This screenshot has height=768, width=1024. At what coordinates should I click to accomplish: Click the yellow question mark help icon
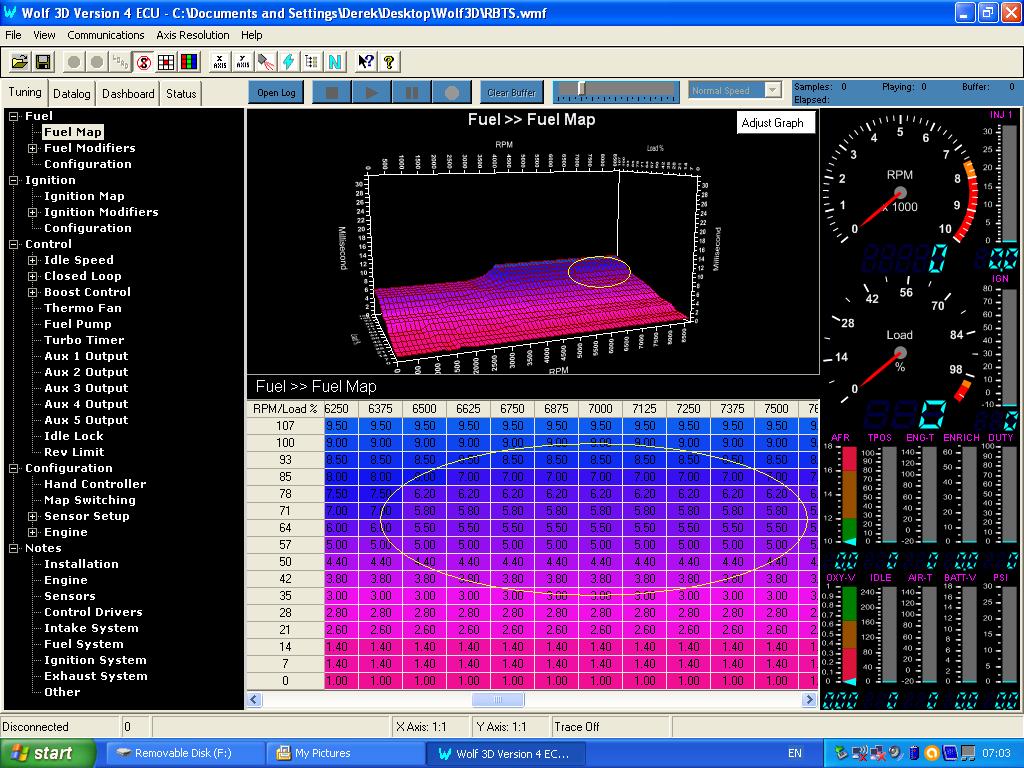pyautogui.click(x=389, y=62)
